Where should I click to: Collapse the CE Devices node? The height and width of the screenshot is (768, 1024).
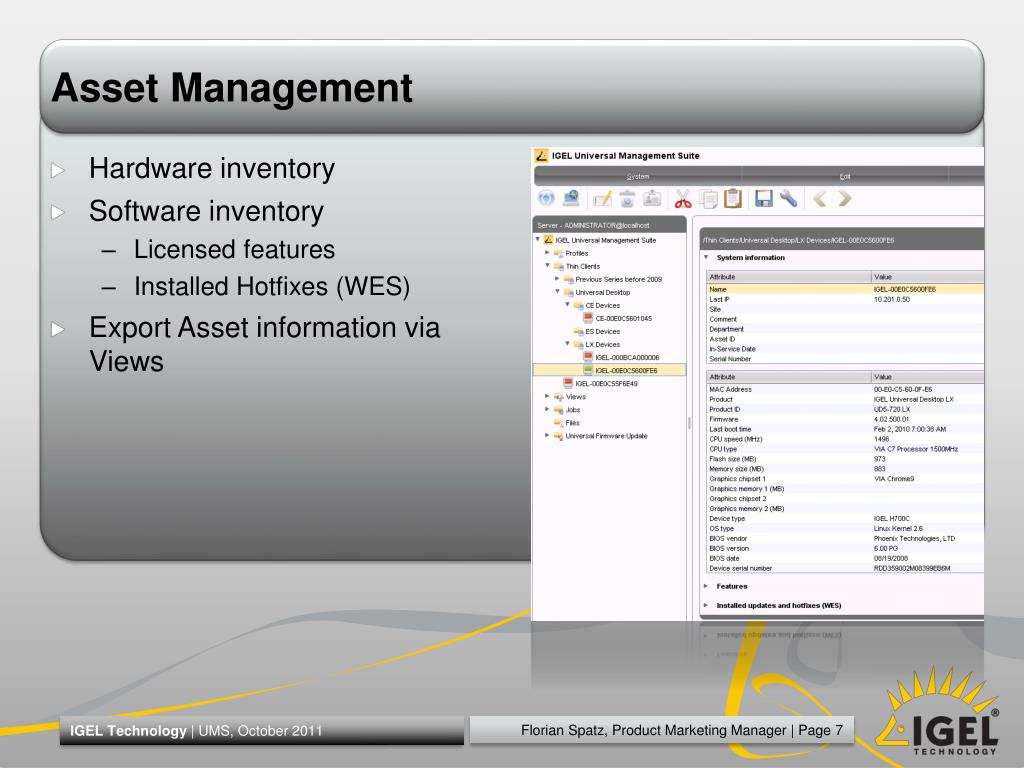tap(567, 305)
